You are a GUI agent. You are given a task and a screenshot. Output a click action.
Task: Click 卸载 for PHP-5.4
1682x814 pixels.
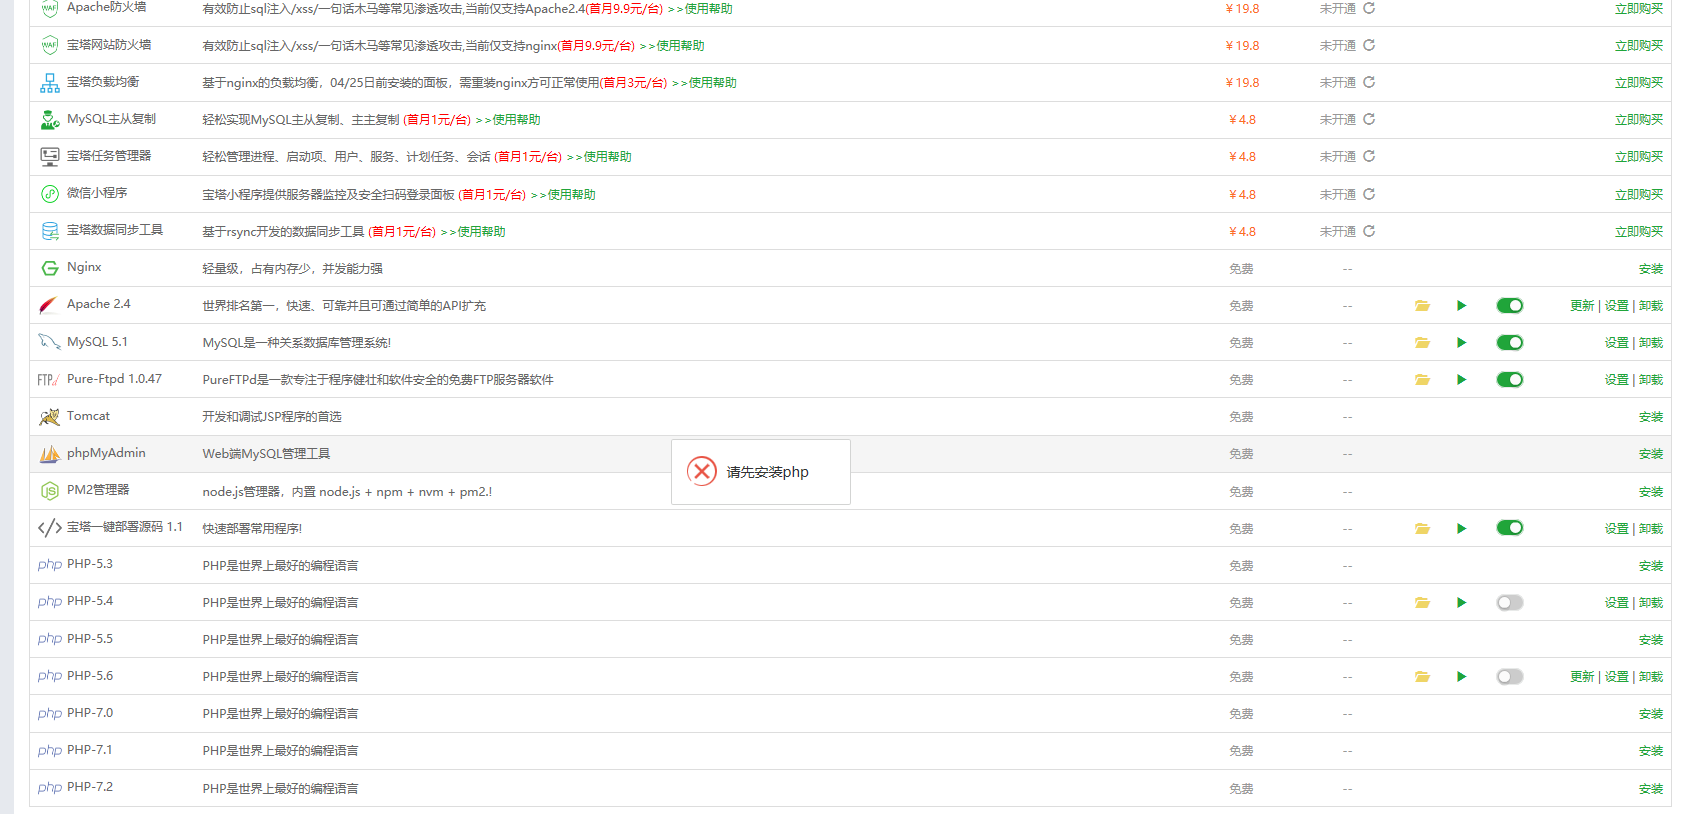click(1651, 603)
